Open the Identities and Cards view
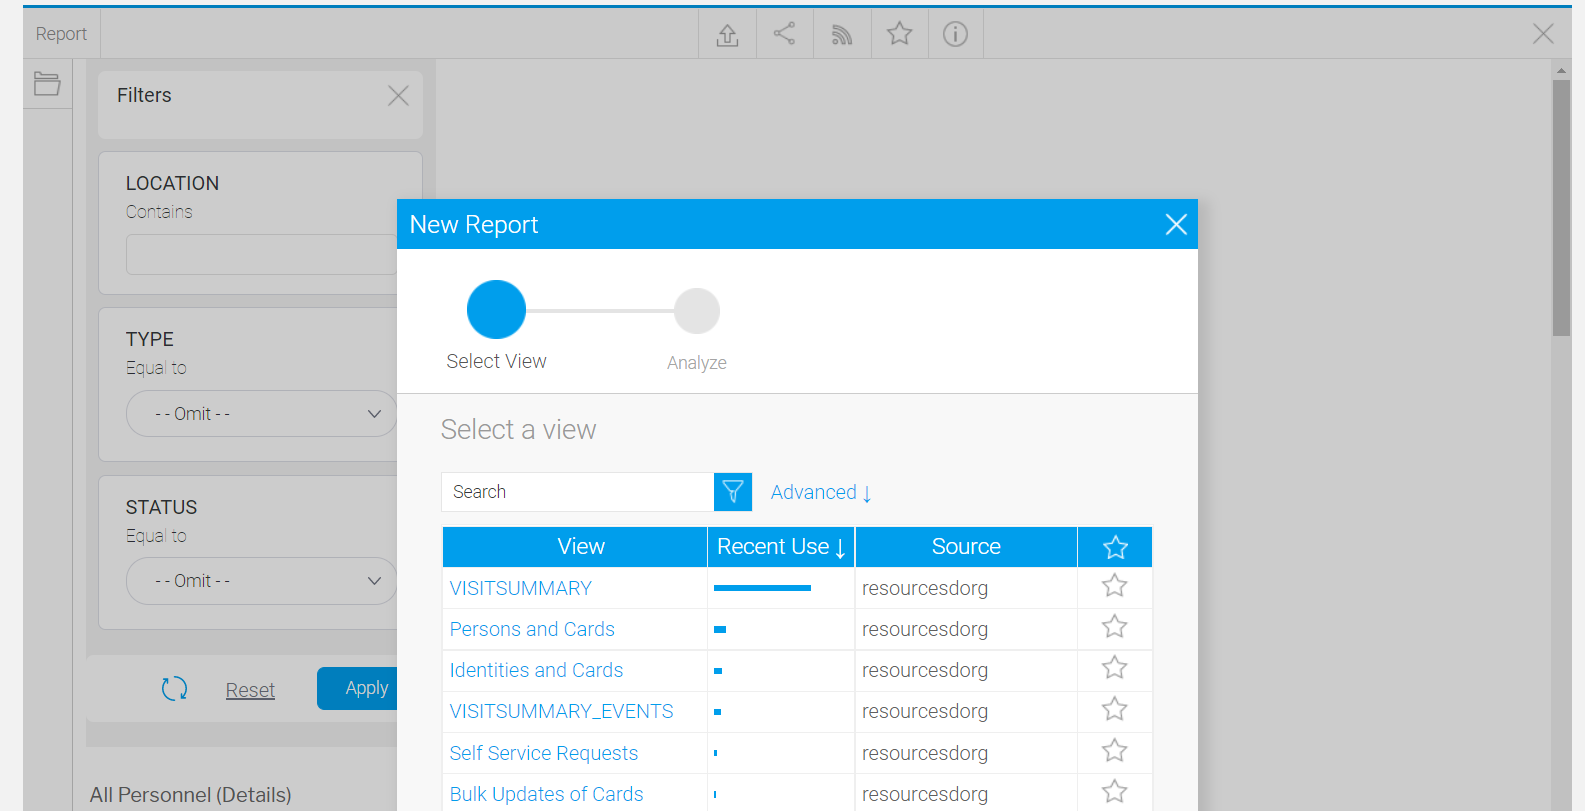 [536, 671]
